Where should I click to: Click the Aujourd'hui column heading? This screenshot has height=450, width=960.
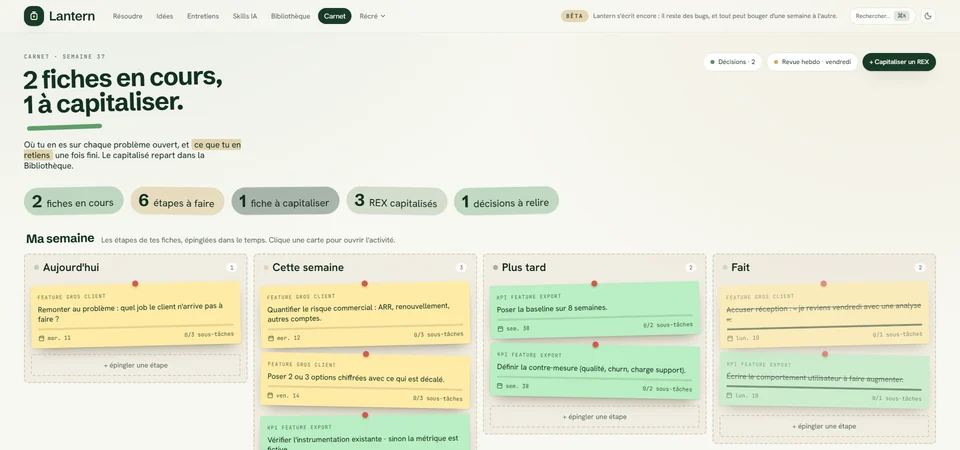[x=70, y=268]
